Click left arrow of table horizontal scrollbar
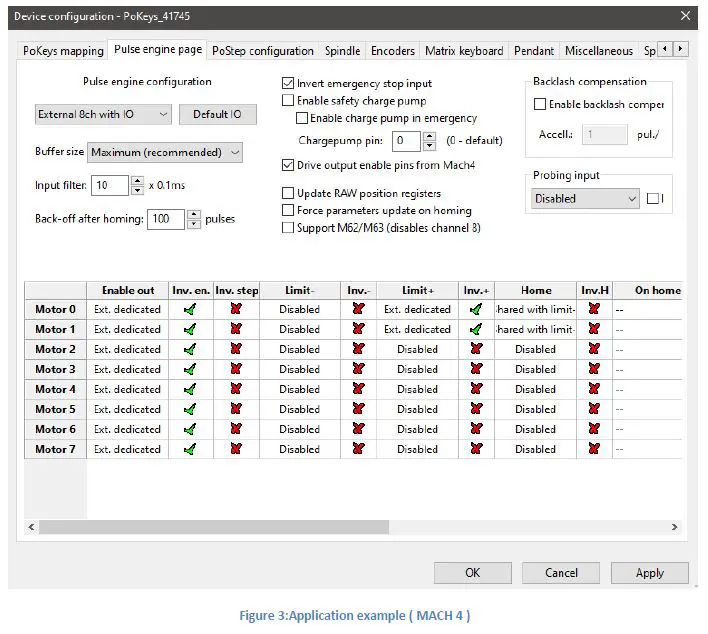This screenshot has width=708, height=634. (31, 527)
